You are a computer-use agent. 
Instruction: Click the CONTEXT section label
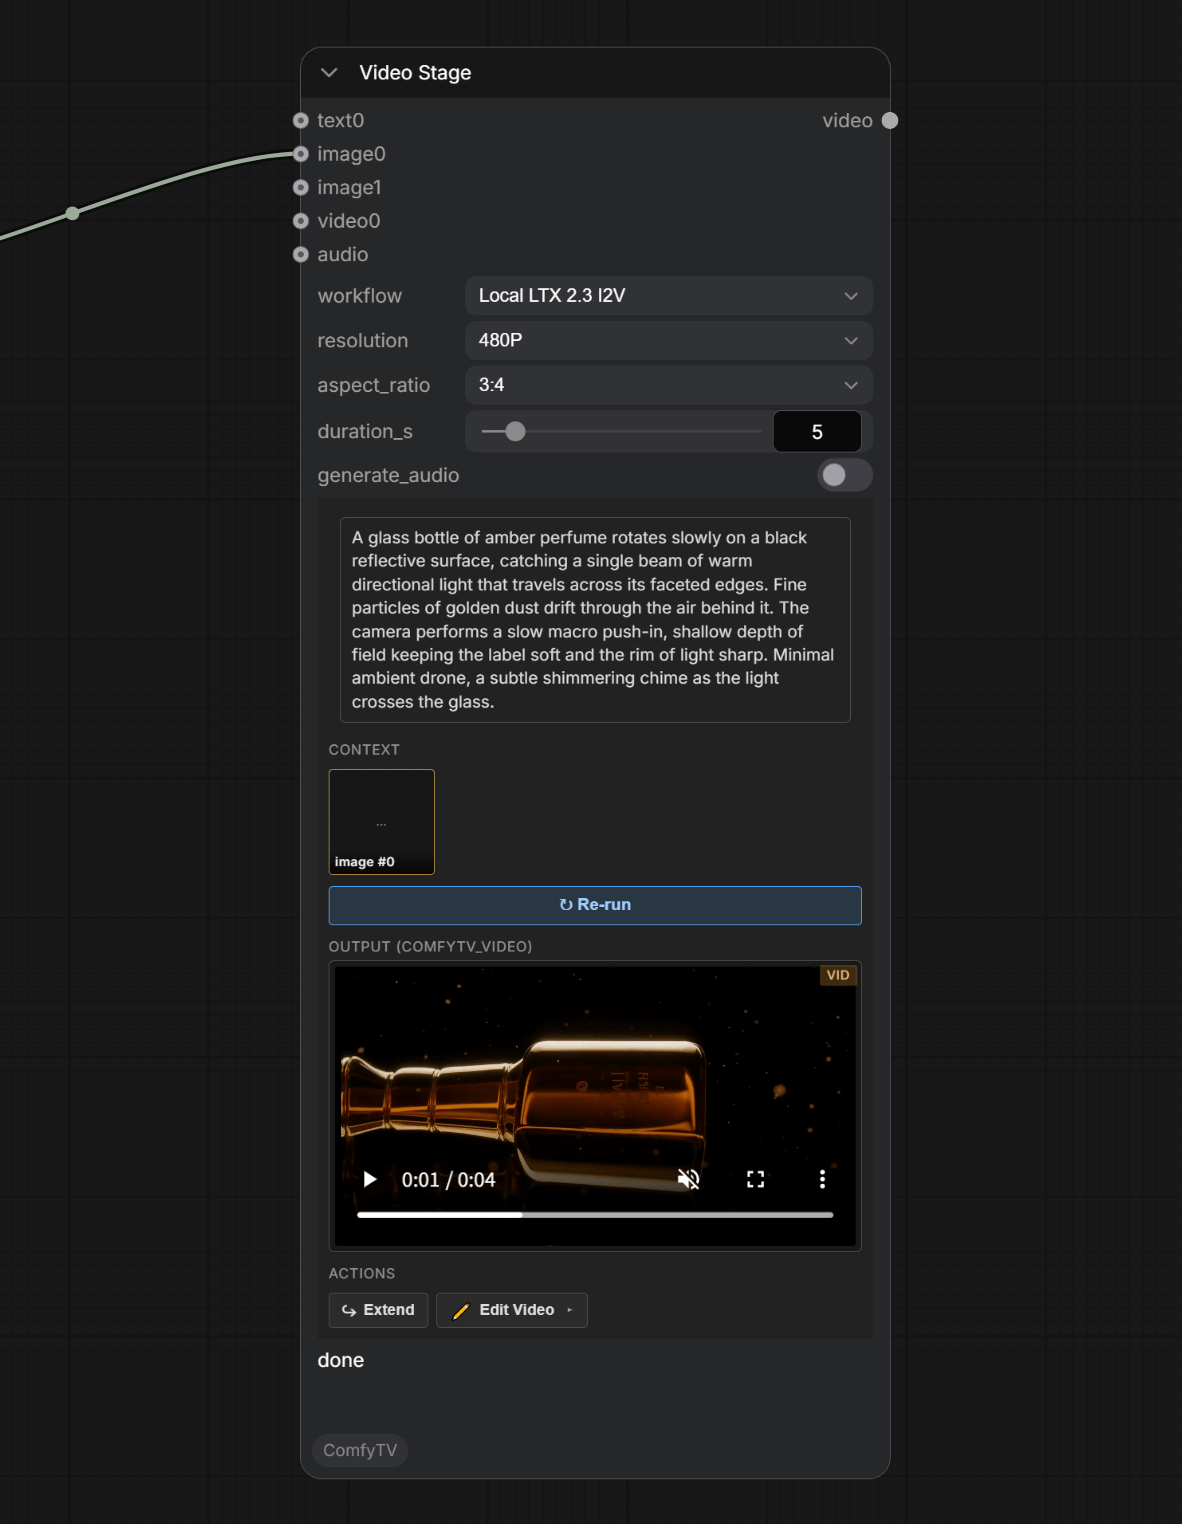pos(364,750)
